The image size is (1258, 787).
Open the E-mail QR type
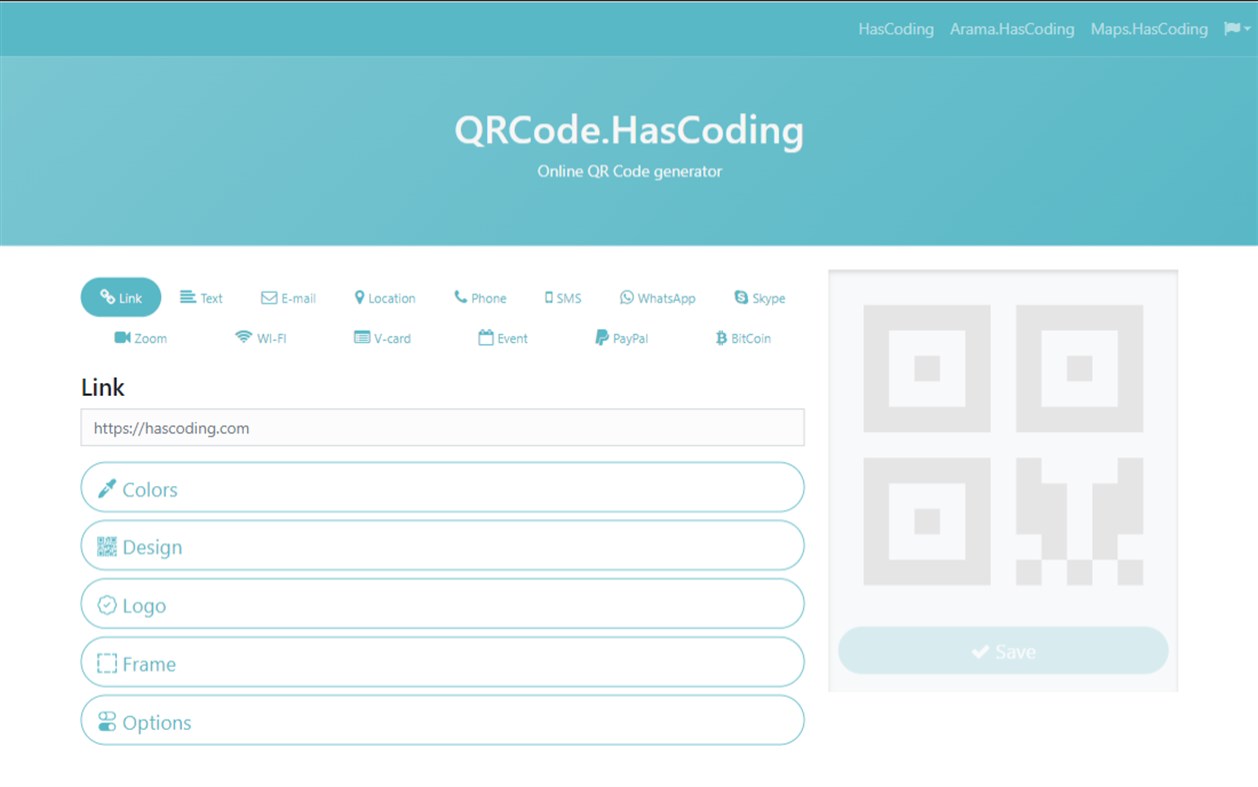(288, 298)
